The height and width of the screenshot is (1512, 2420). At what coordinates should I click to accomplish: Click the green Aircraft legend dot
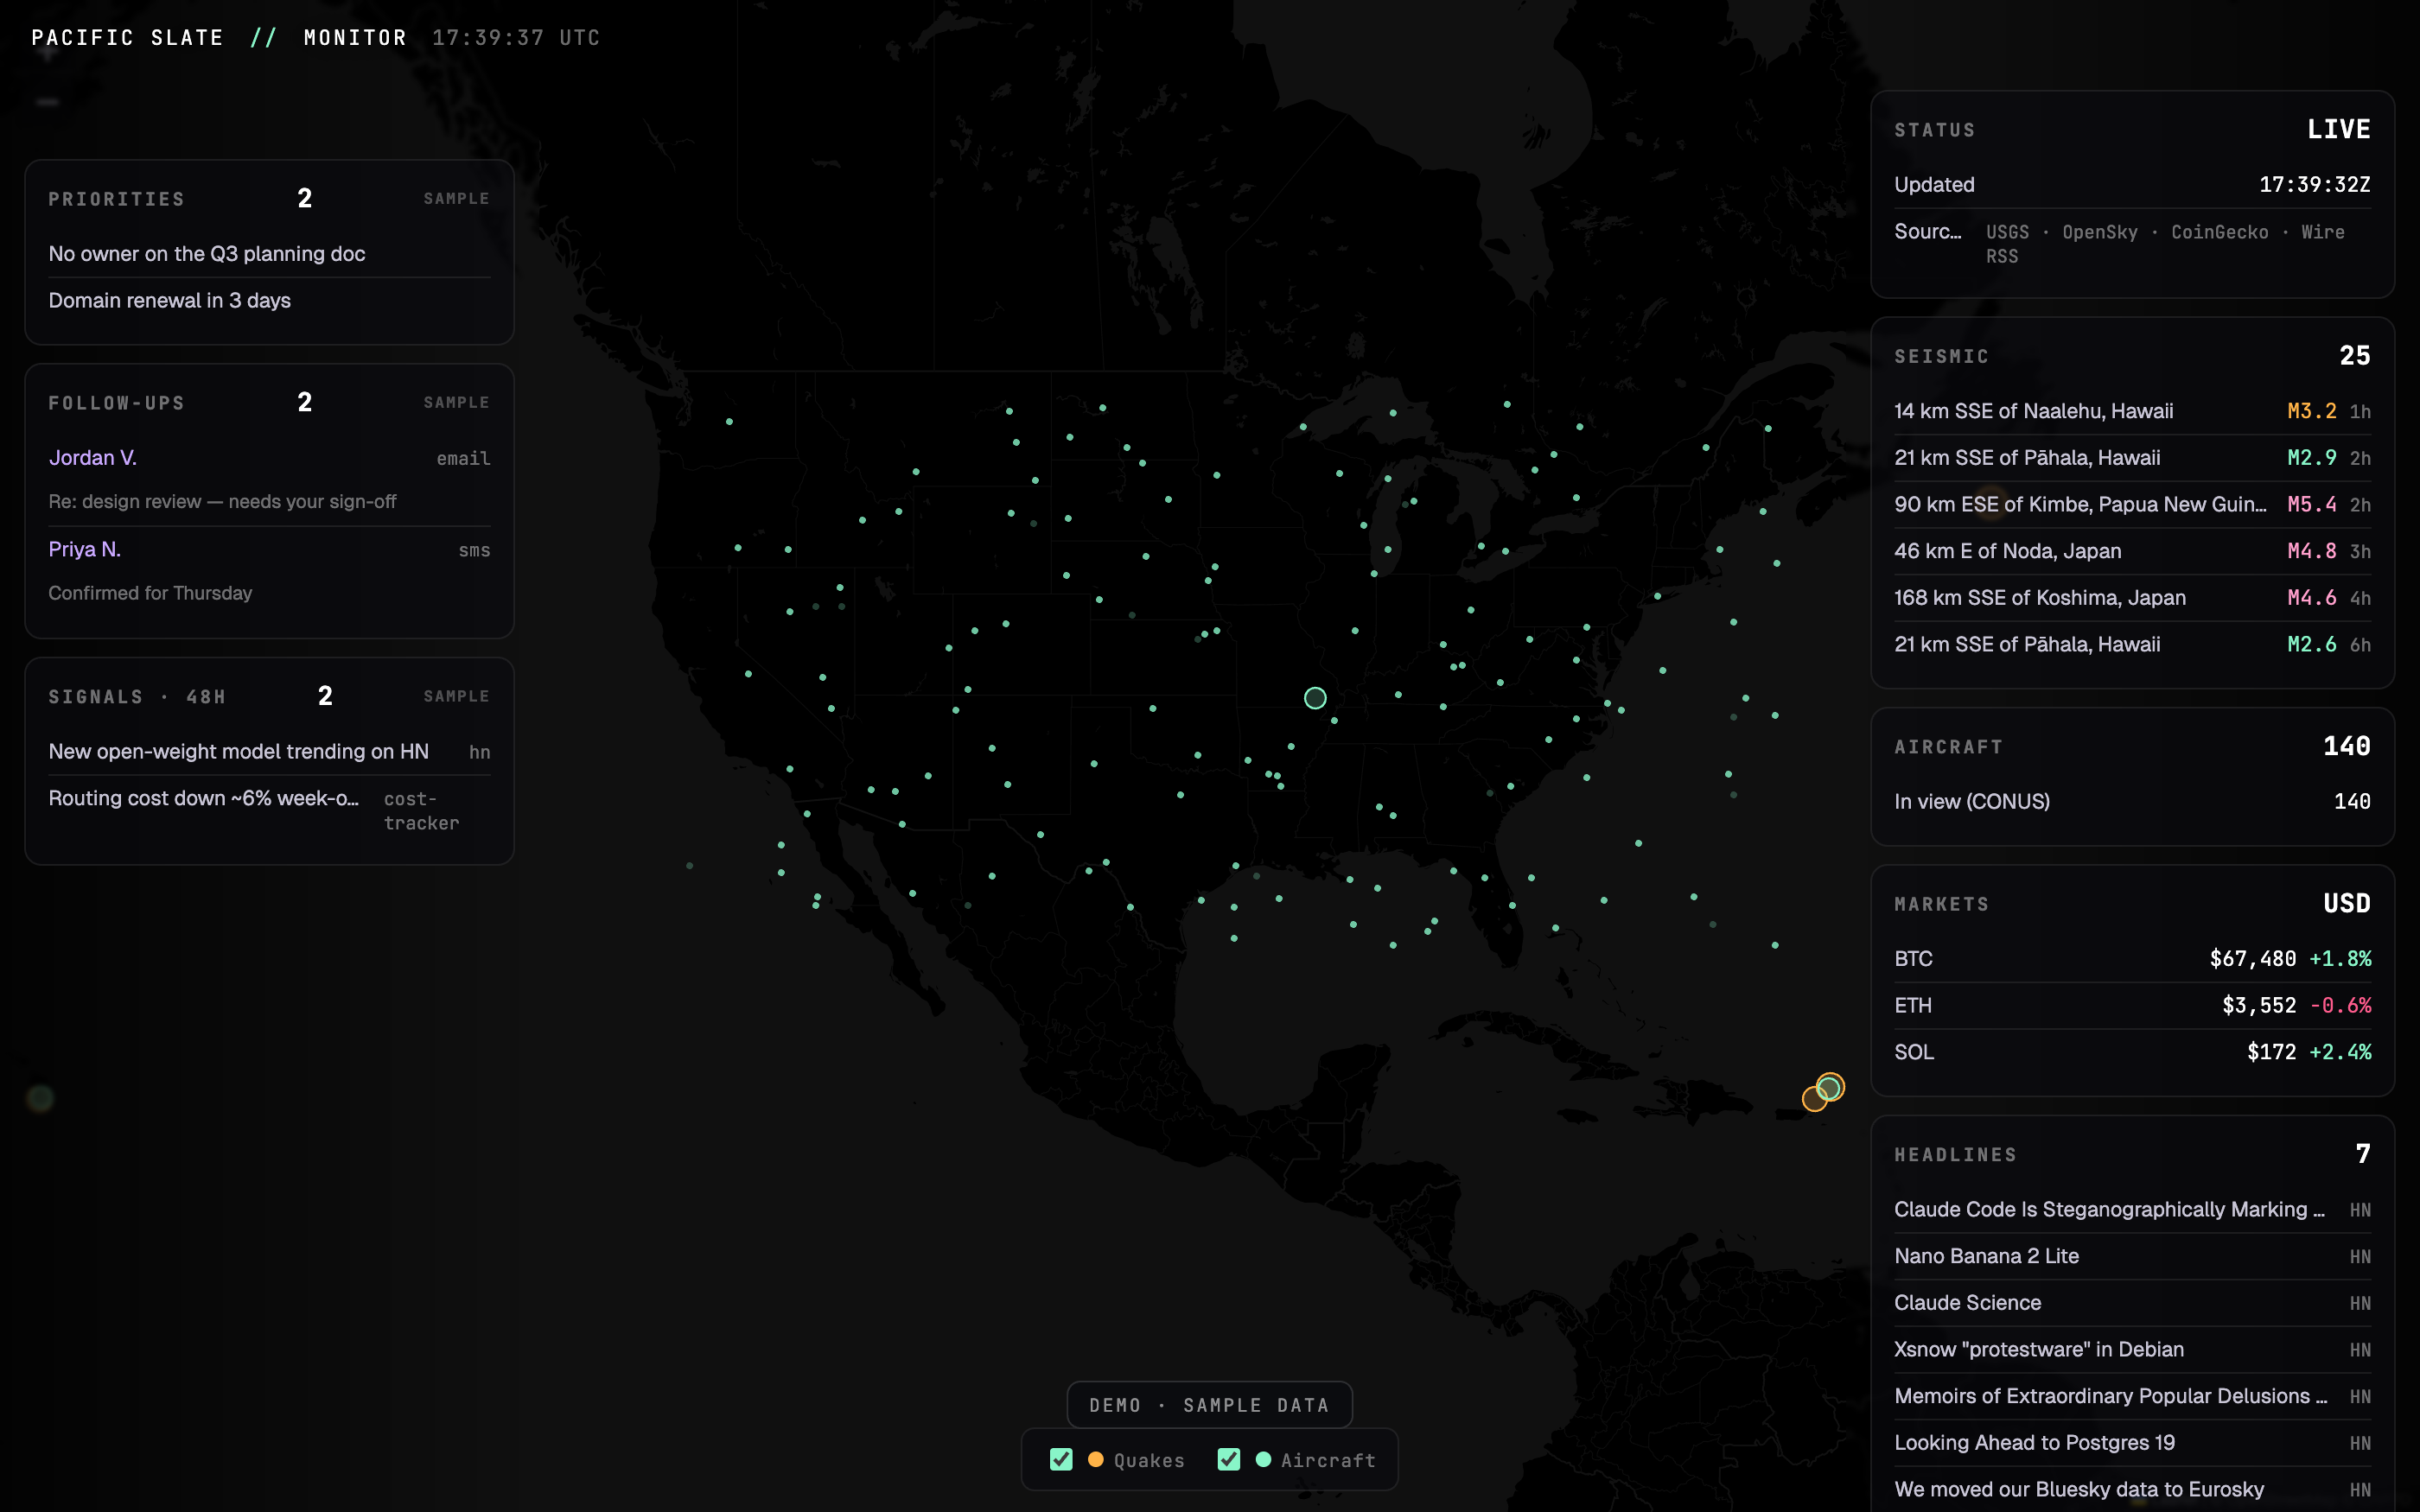[1263, 1459]
